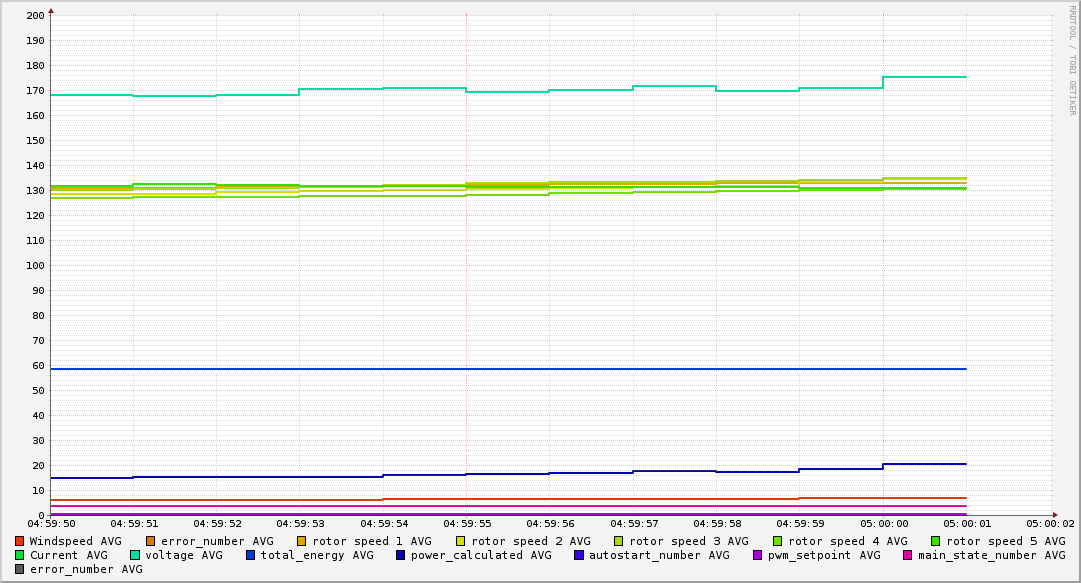The image size is (1081, 583).
Task: Click the RRDTOOL / TOBI OETIKER watermark
Action: point(1072,60)
